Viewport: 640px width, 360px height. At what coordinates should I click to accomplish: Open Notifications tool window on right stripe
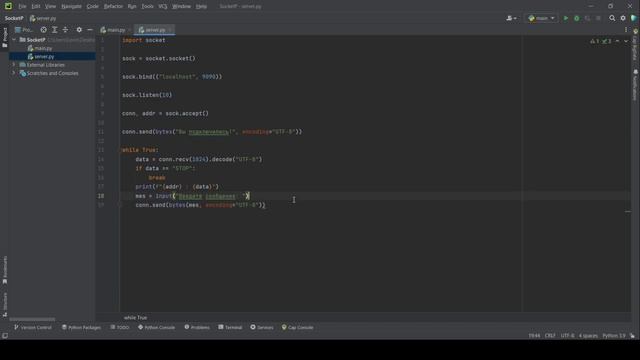(x=635, y=85)
